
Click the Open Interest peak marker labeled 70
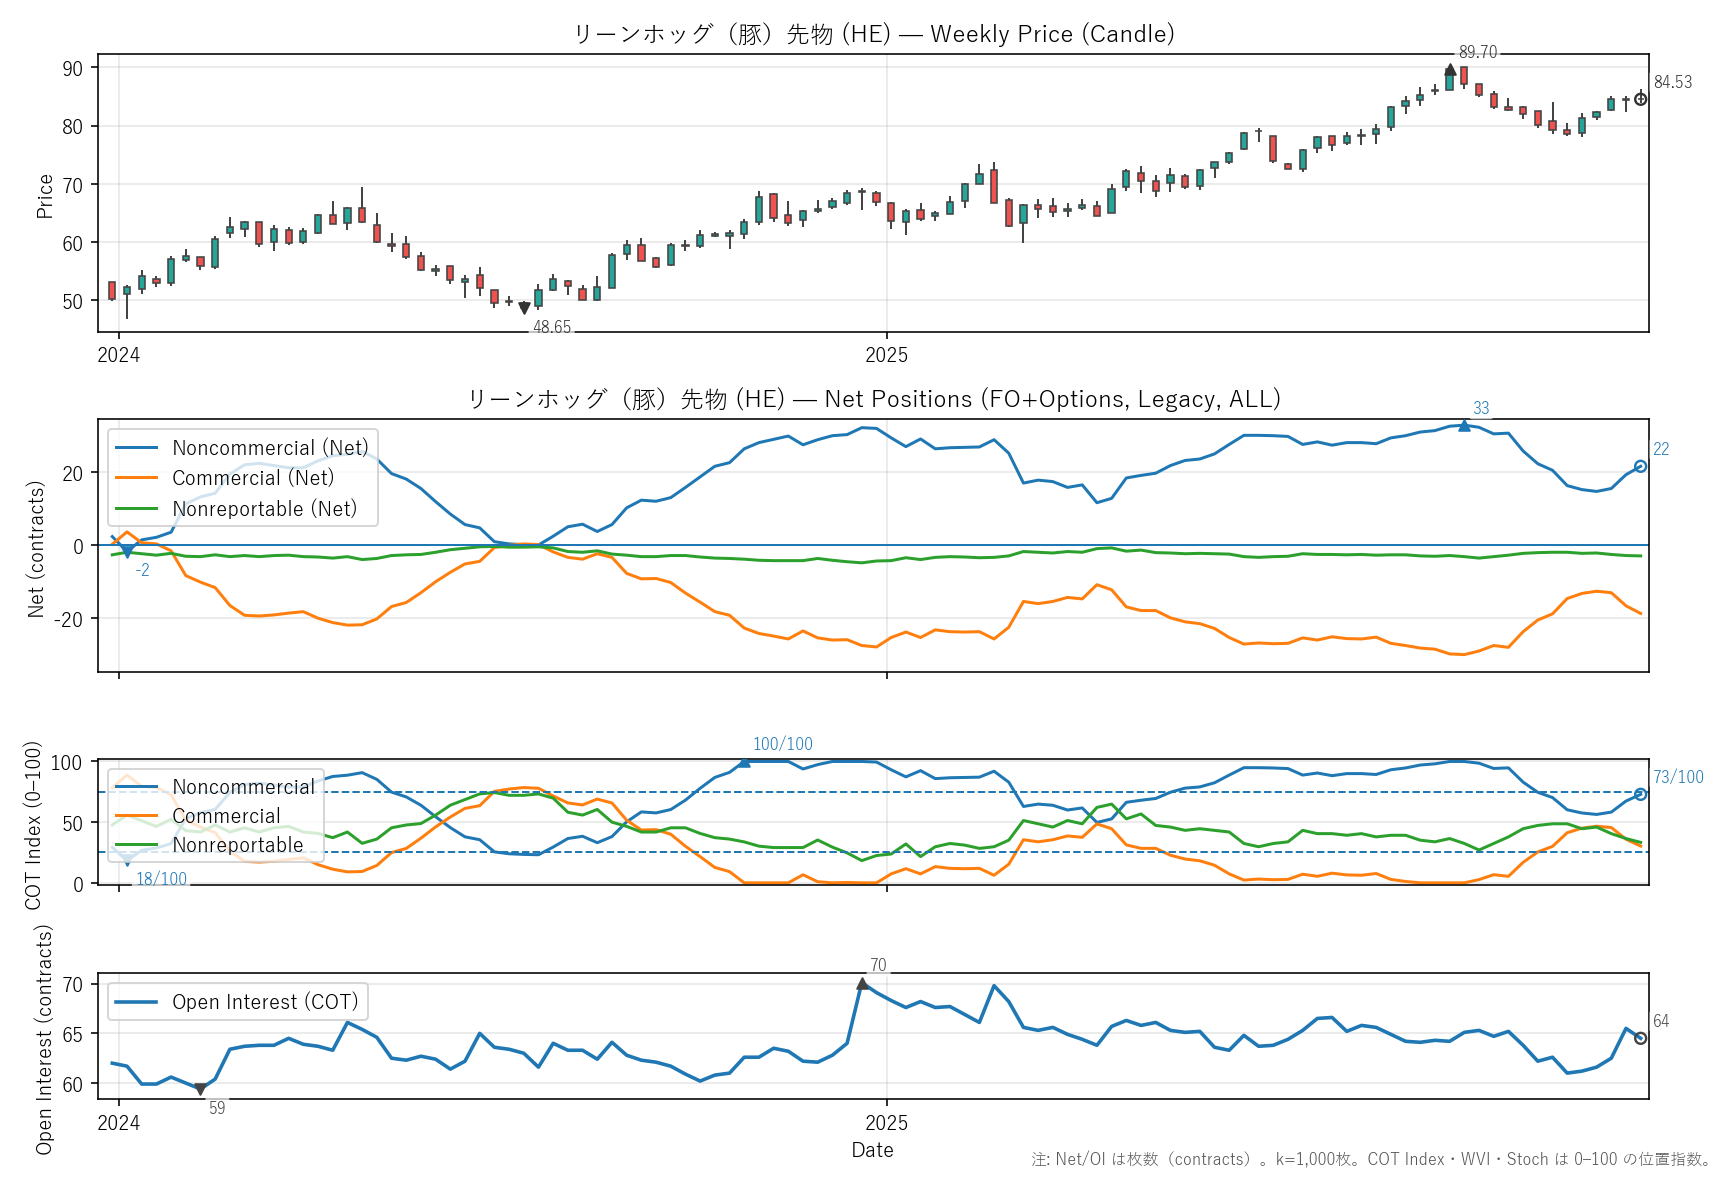tap(863, 984)
